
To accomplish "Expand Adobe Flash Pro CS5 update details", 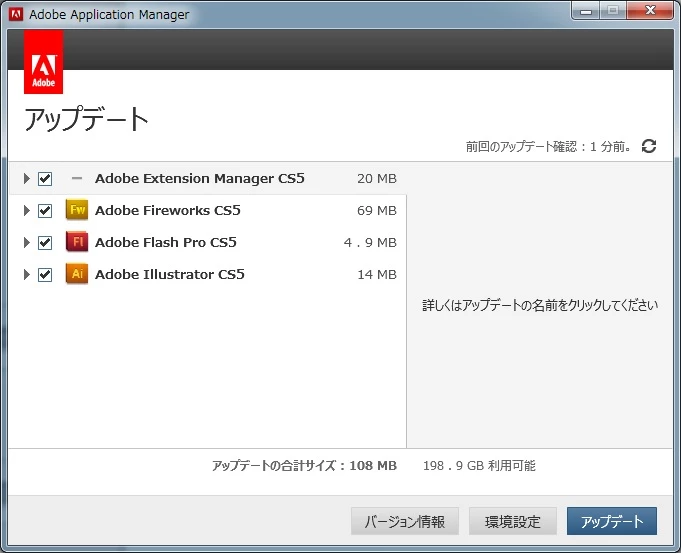I will pos(26,242).
